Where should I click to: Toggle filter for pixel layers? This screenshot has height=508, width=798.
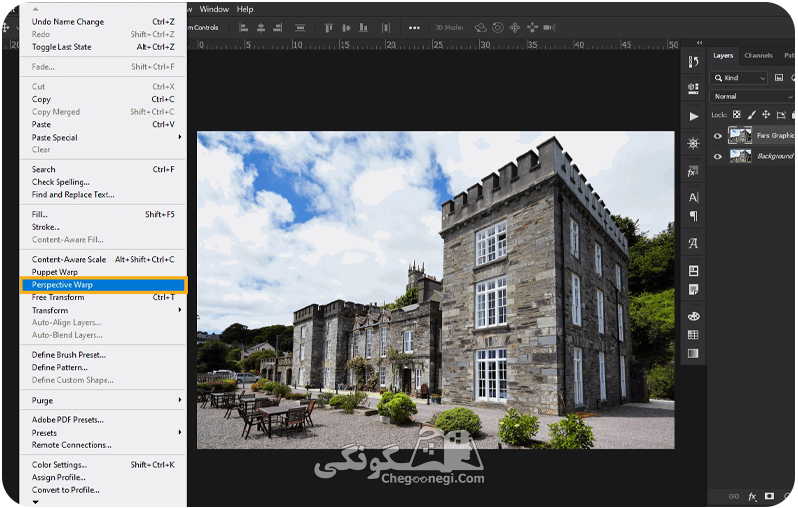pyautogui.click(x=779, y=78)
